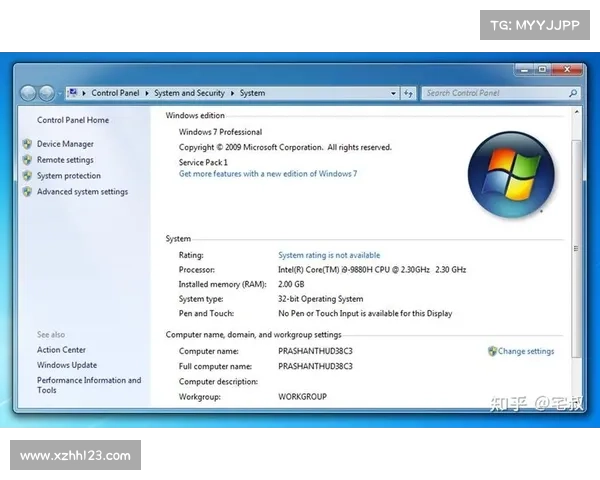Open Advanced system settings
This screenshot has height=480, width=600.
click(83, 192)
